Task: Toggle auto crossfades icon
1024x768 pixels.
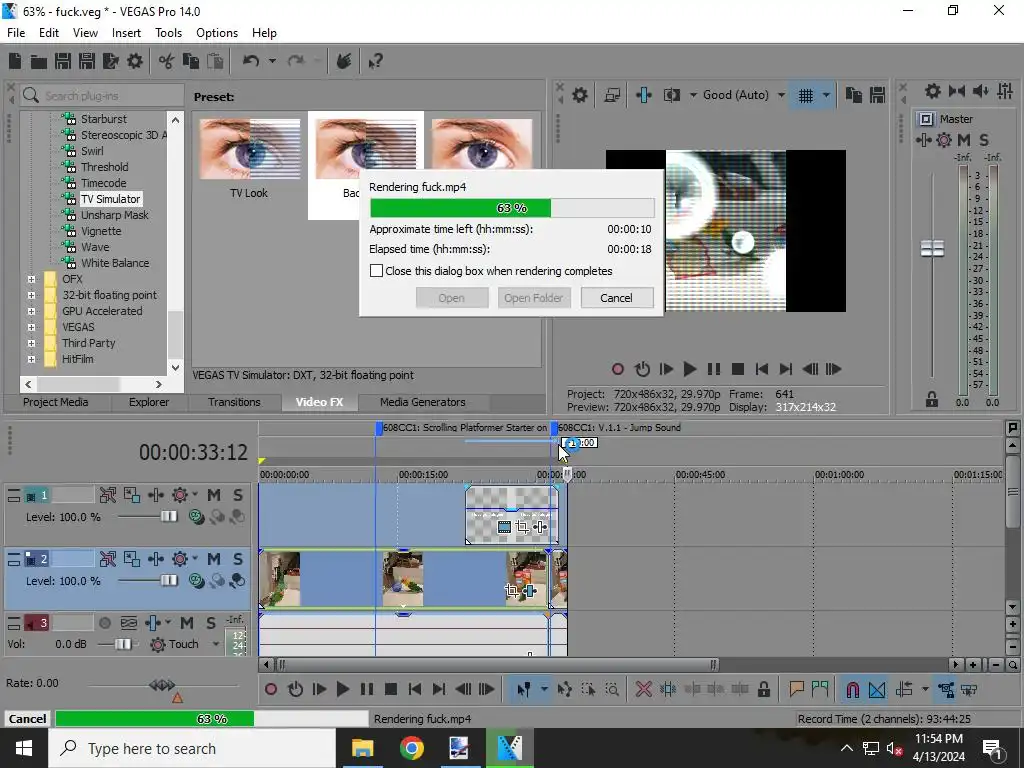Action: (x=877, y=689)
